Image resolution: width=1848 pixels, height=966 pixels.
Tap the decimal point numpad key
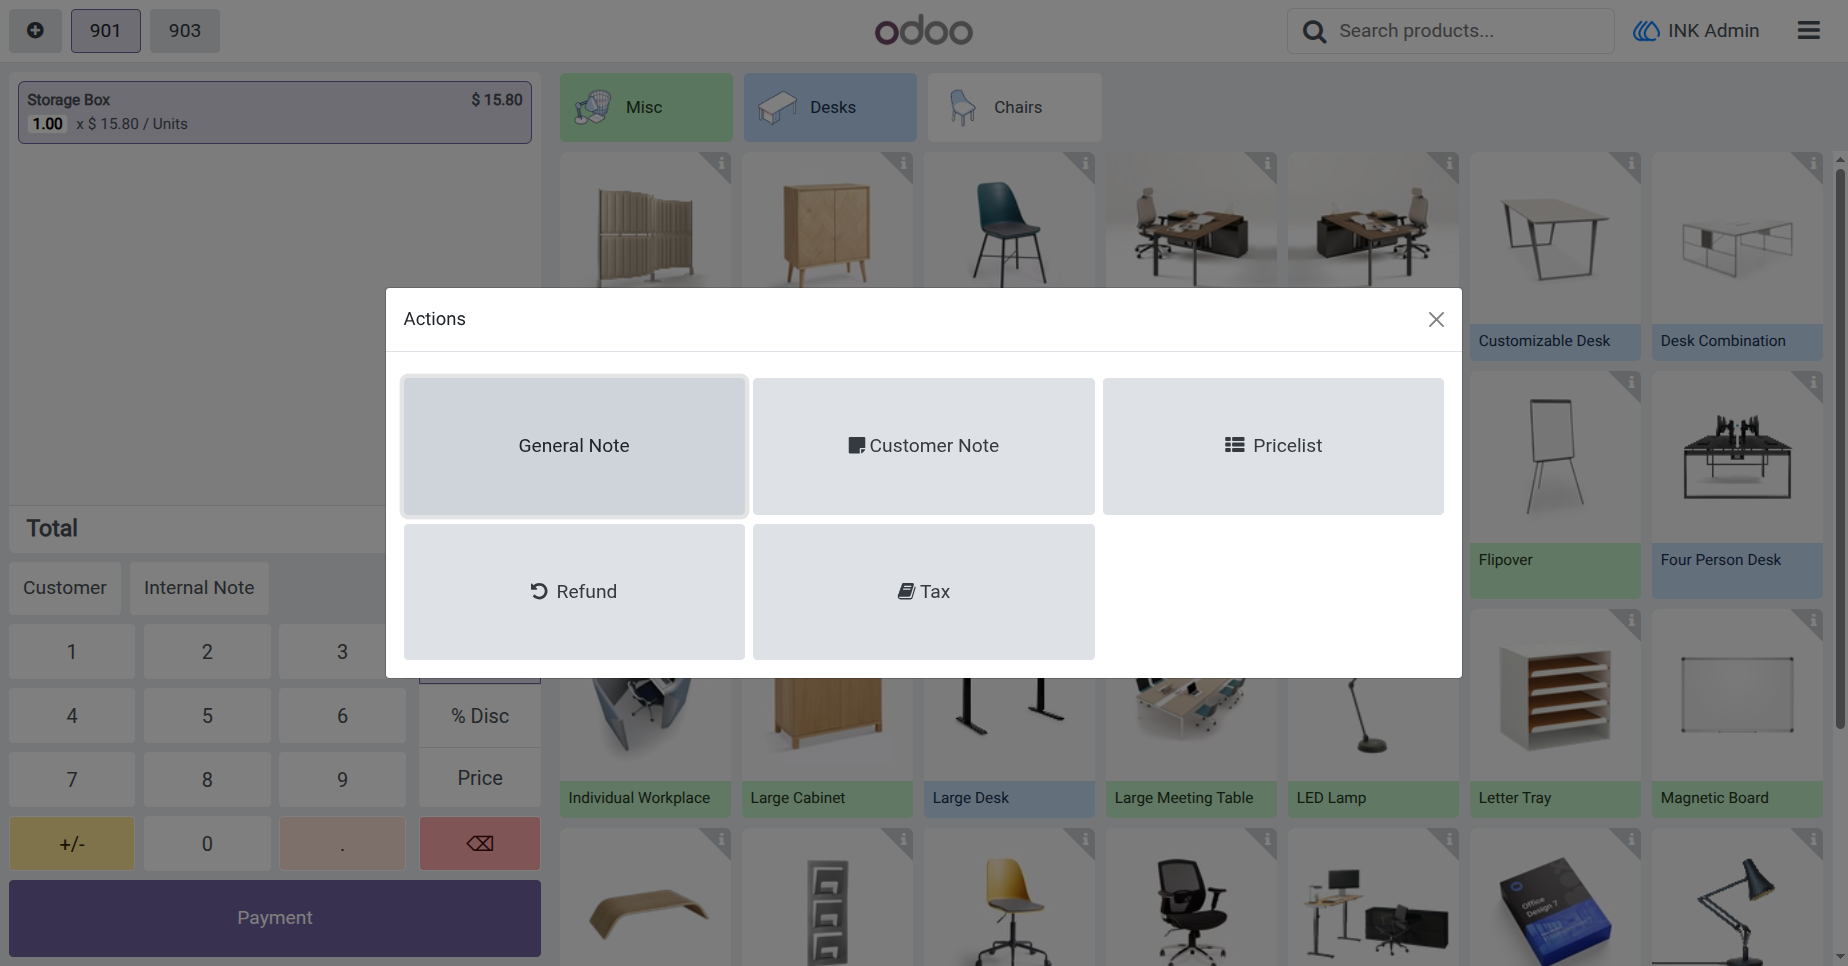[x=342, y=843]
